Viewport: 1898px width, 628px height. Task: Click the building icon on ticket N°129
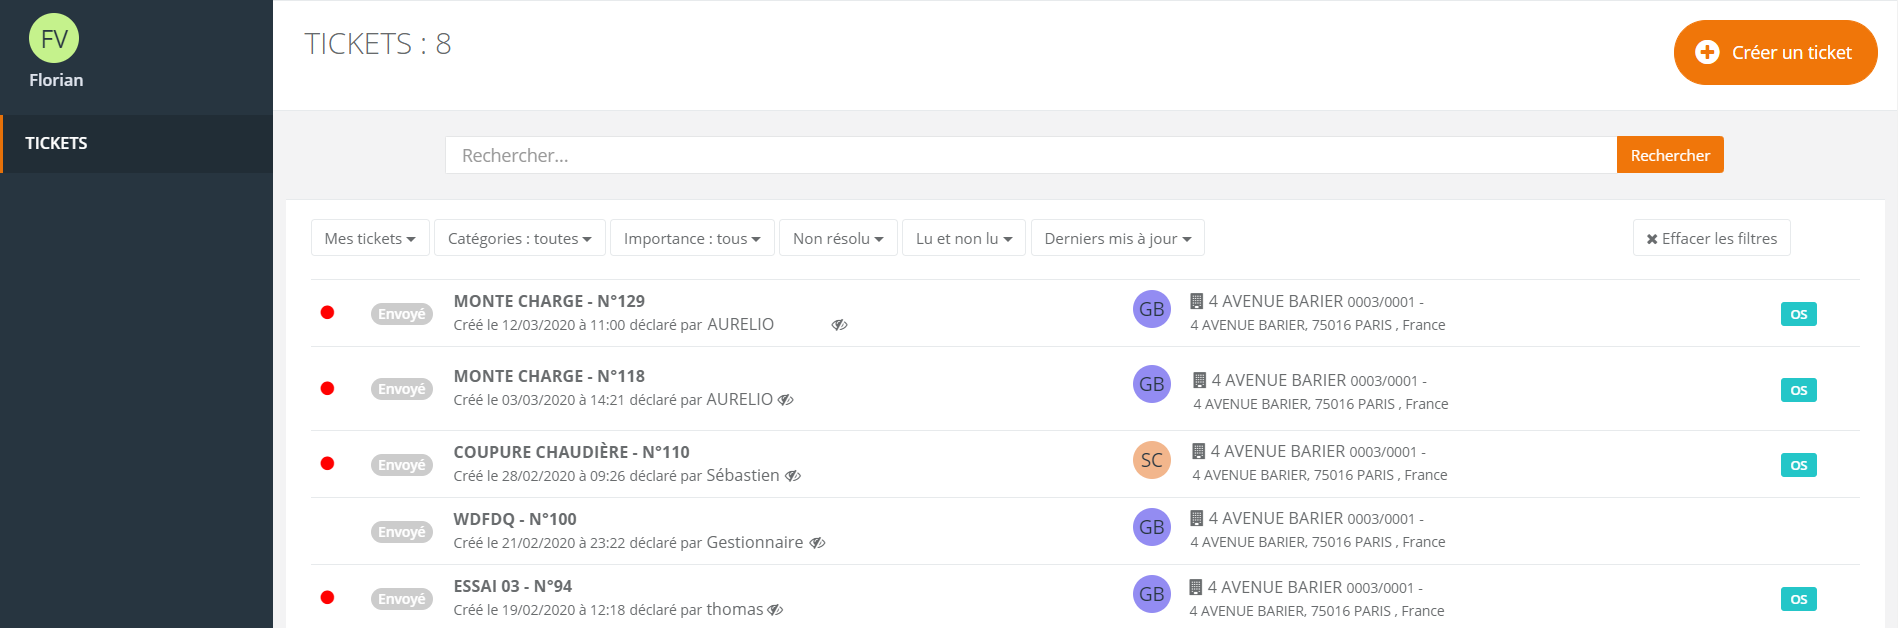(1196, 301)
